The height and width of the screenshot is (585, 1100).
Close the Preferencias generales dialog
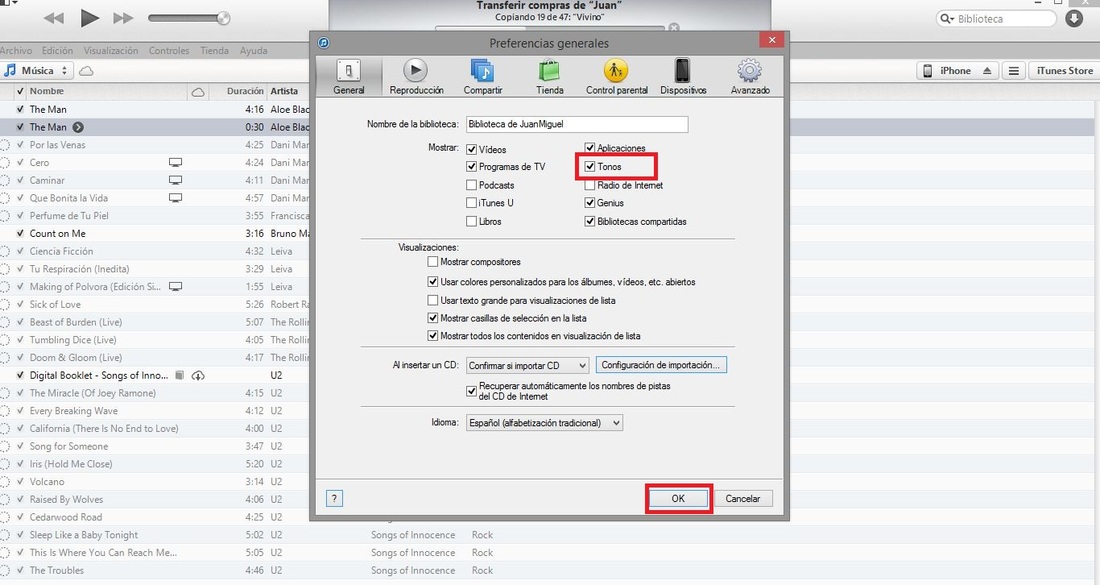click(772, 40)
